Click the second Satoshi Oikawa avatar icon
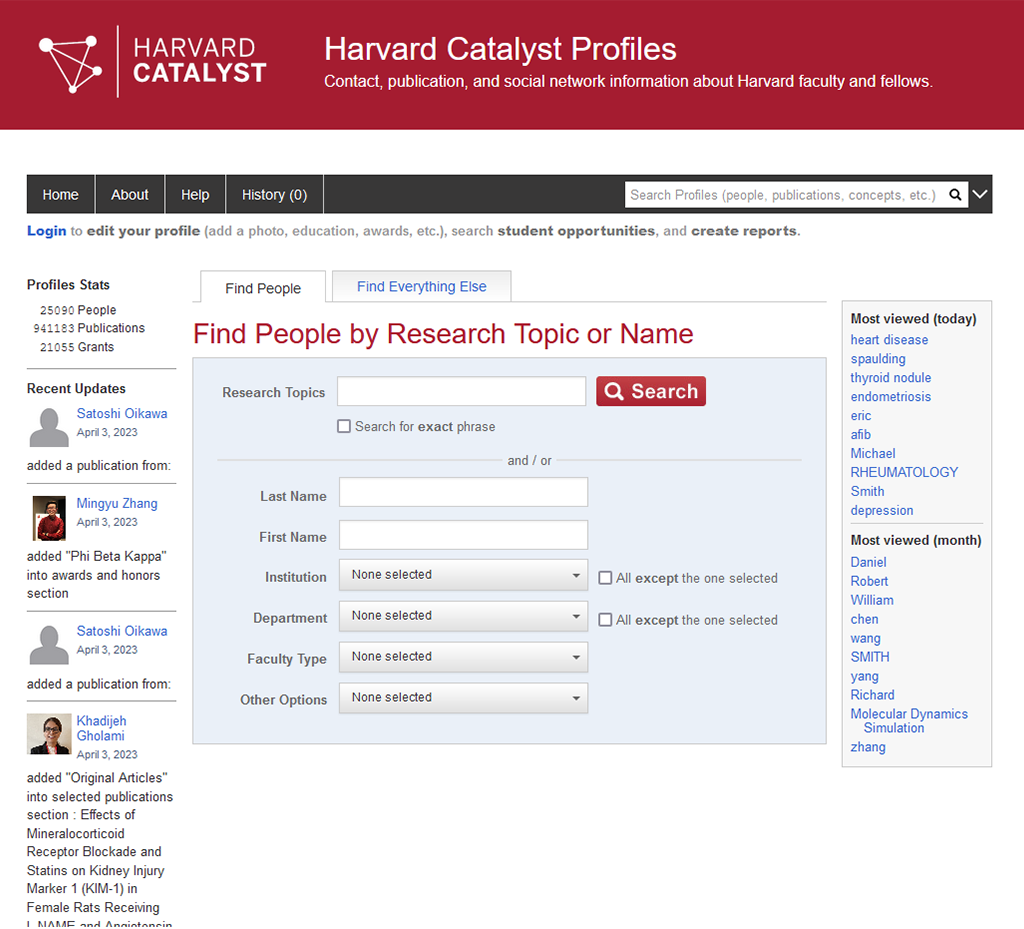This screenshot has height=929, width=1024. (x=47, y=644)
